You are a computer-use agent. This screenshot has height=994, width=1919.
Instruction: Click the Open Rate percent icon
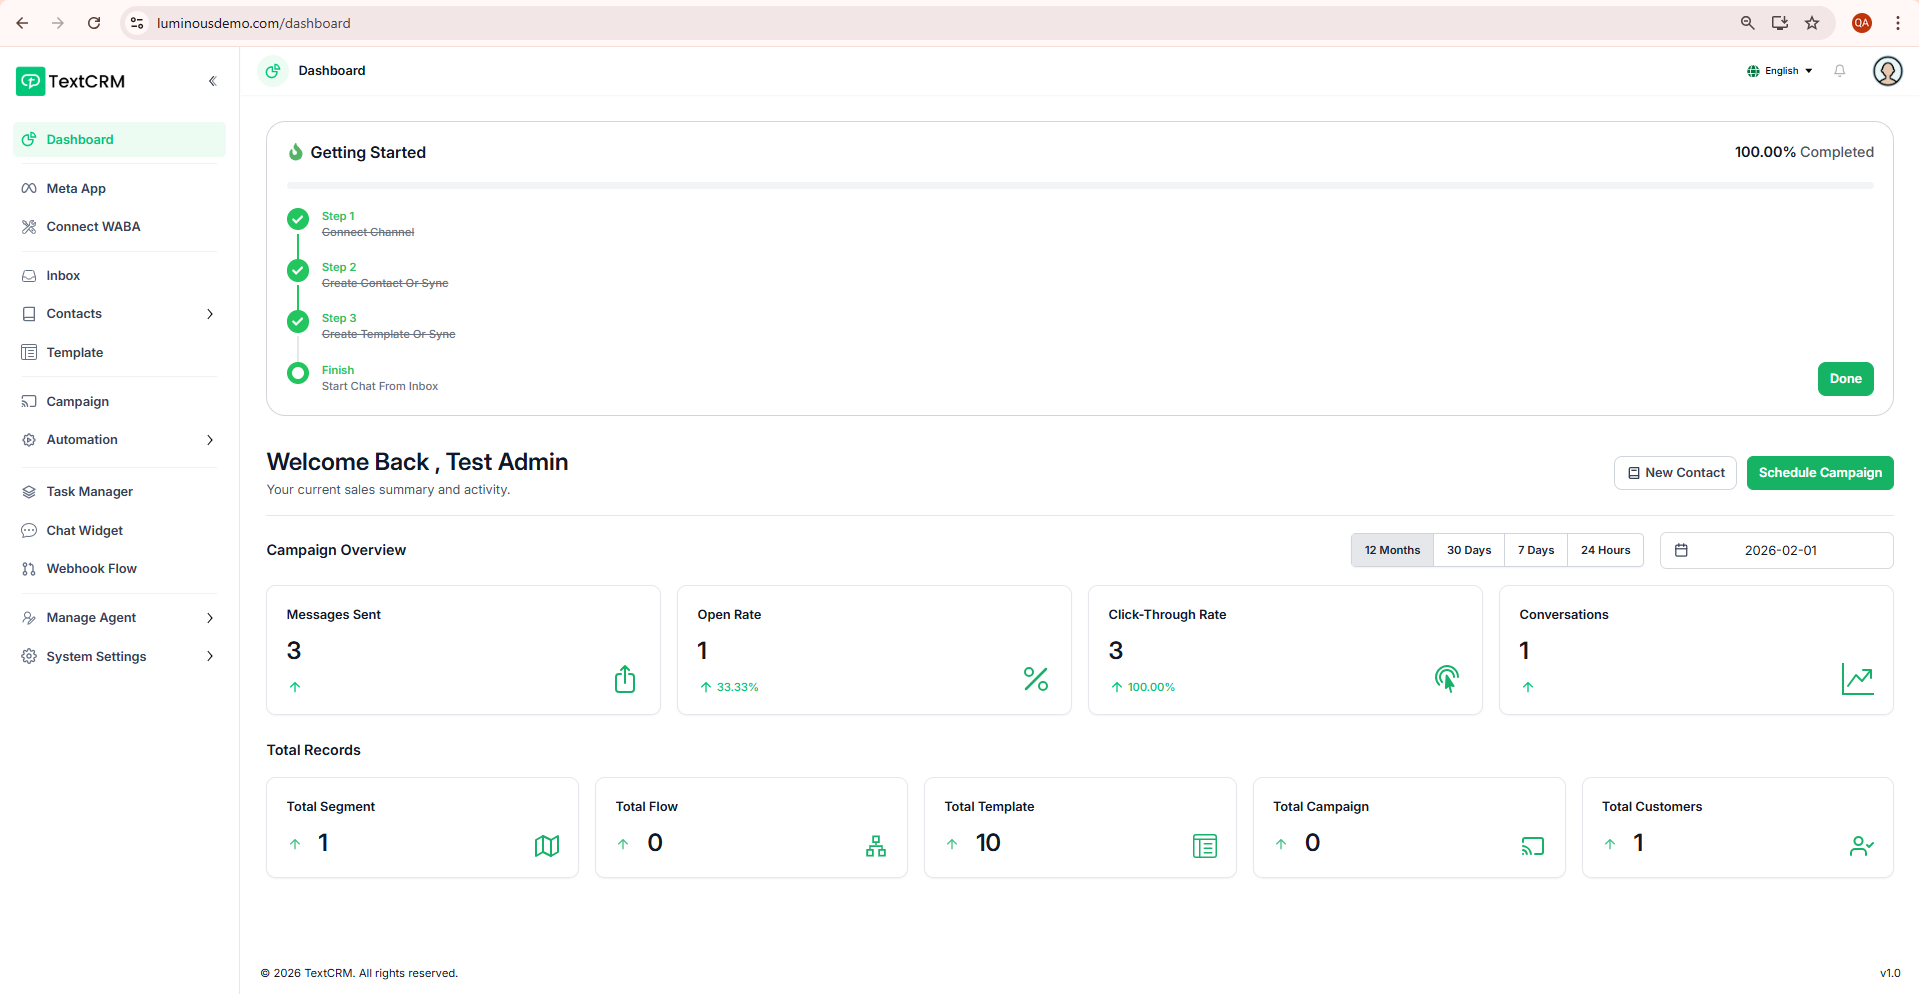pyautogui.click(x=1035, y=679)
